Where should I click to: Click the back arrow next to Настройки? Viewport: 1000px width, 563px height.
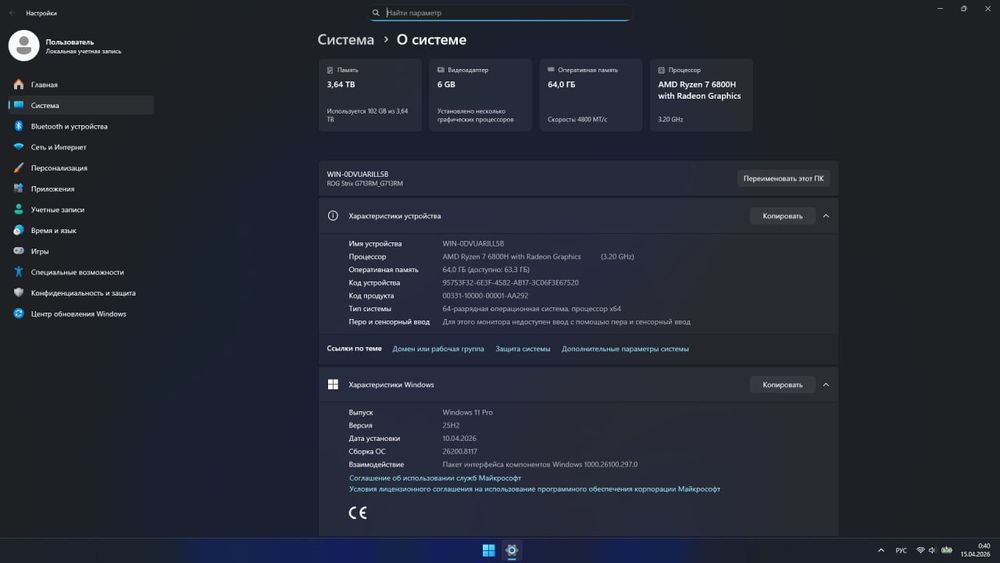[12, 13]
